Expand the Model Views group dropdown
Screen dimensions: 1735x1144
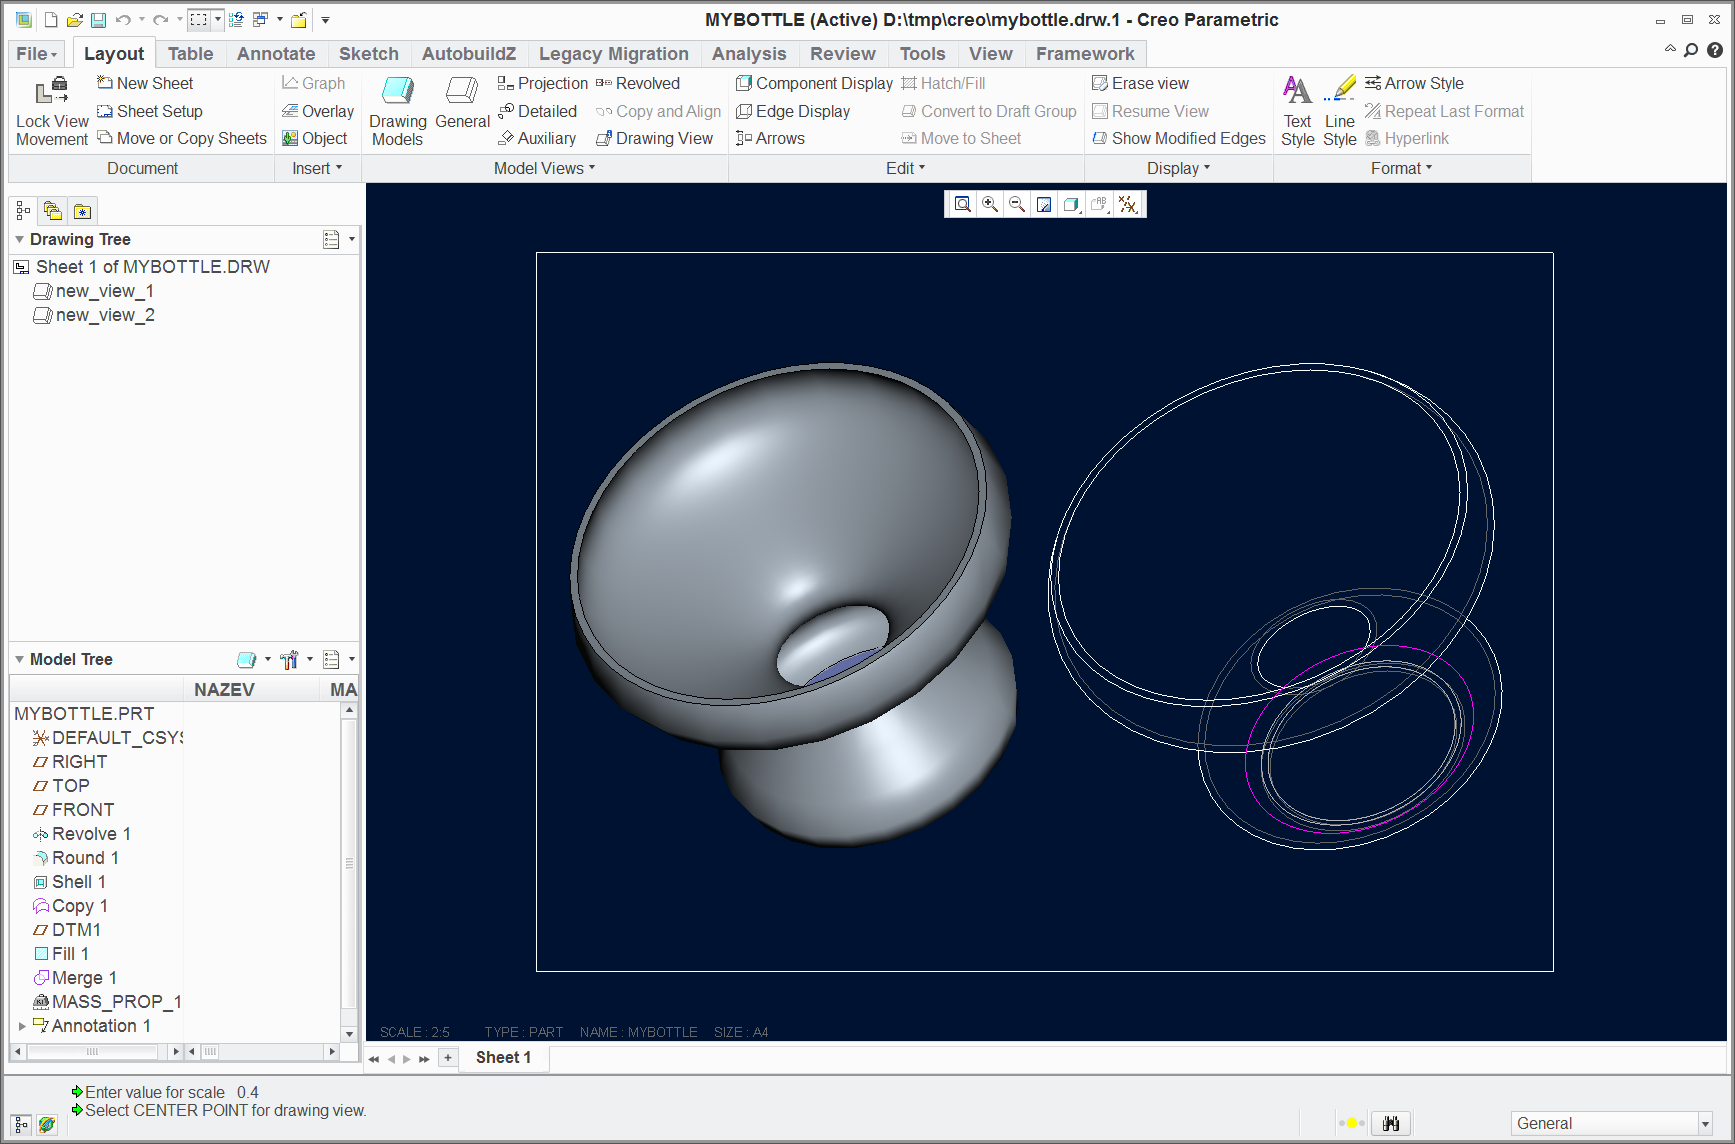pos(544,168)
